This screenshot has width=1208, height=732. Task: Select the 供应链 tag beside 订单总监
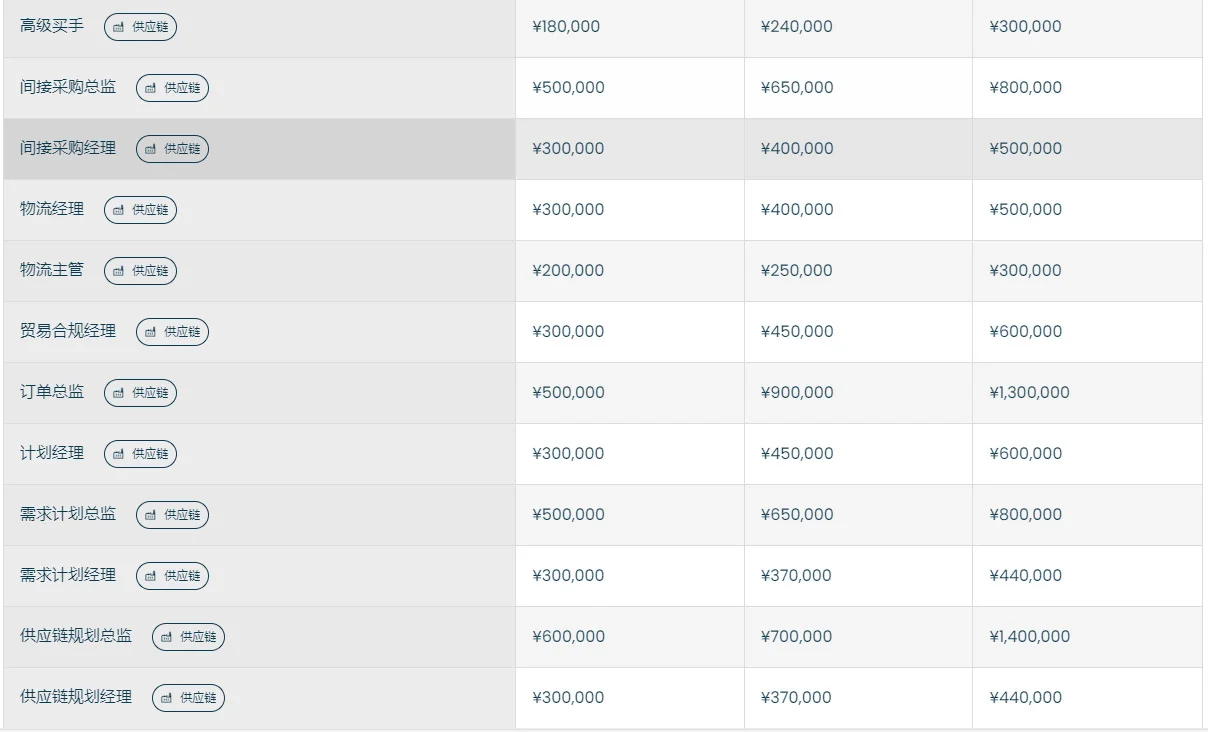[140, 393]
